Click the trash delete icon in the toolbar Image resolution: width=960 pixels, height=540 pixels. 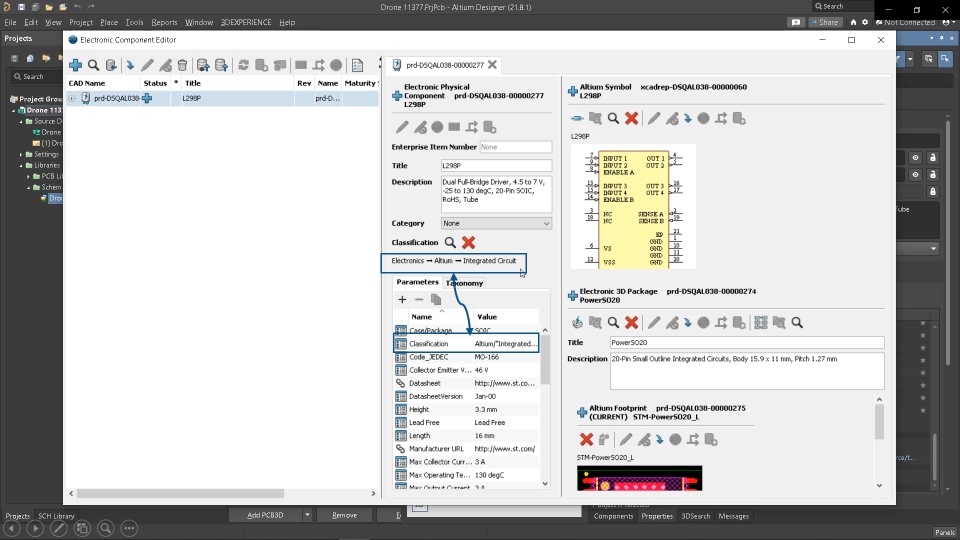pyautogui.click(x=182, y=65)
